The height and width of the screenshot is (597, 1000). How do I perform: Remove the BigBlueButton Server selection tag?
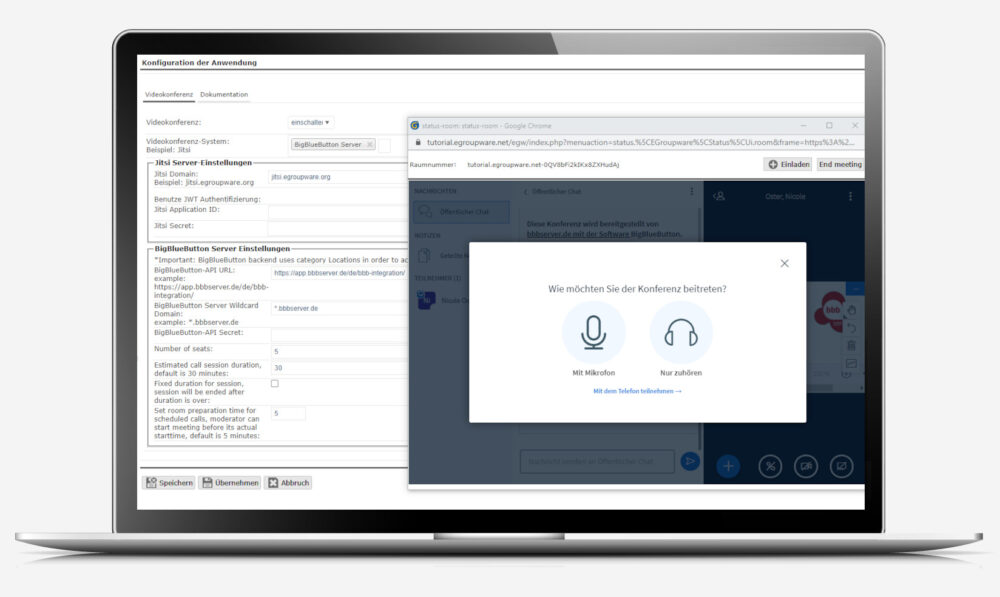click(370, 145)
